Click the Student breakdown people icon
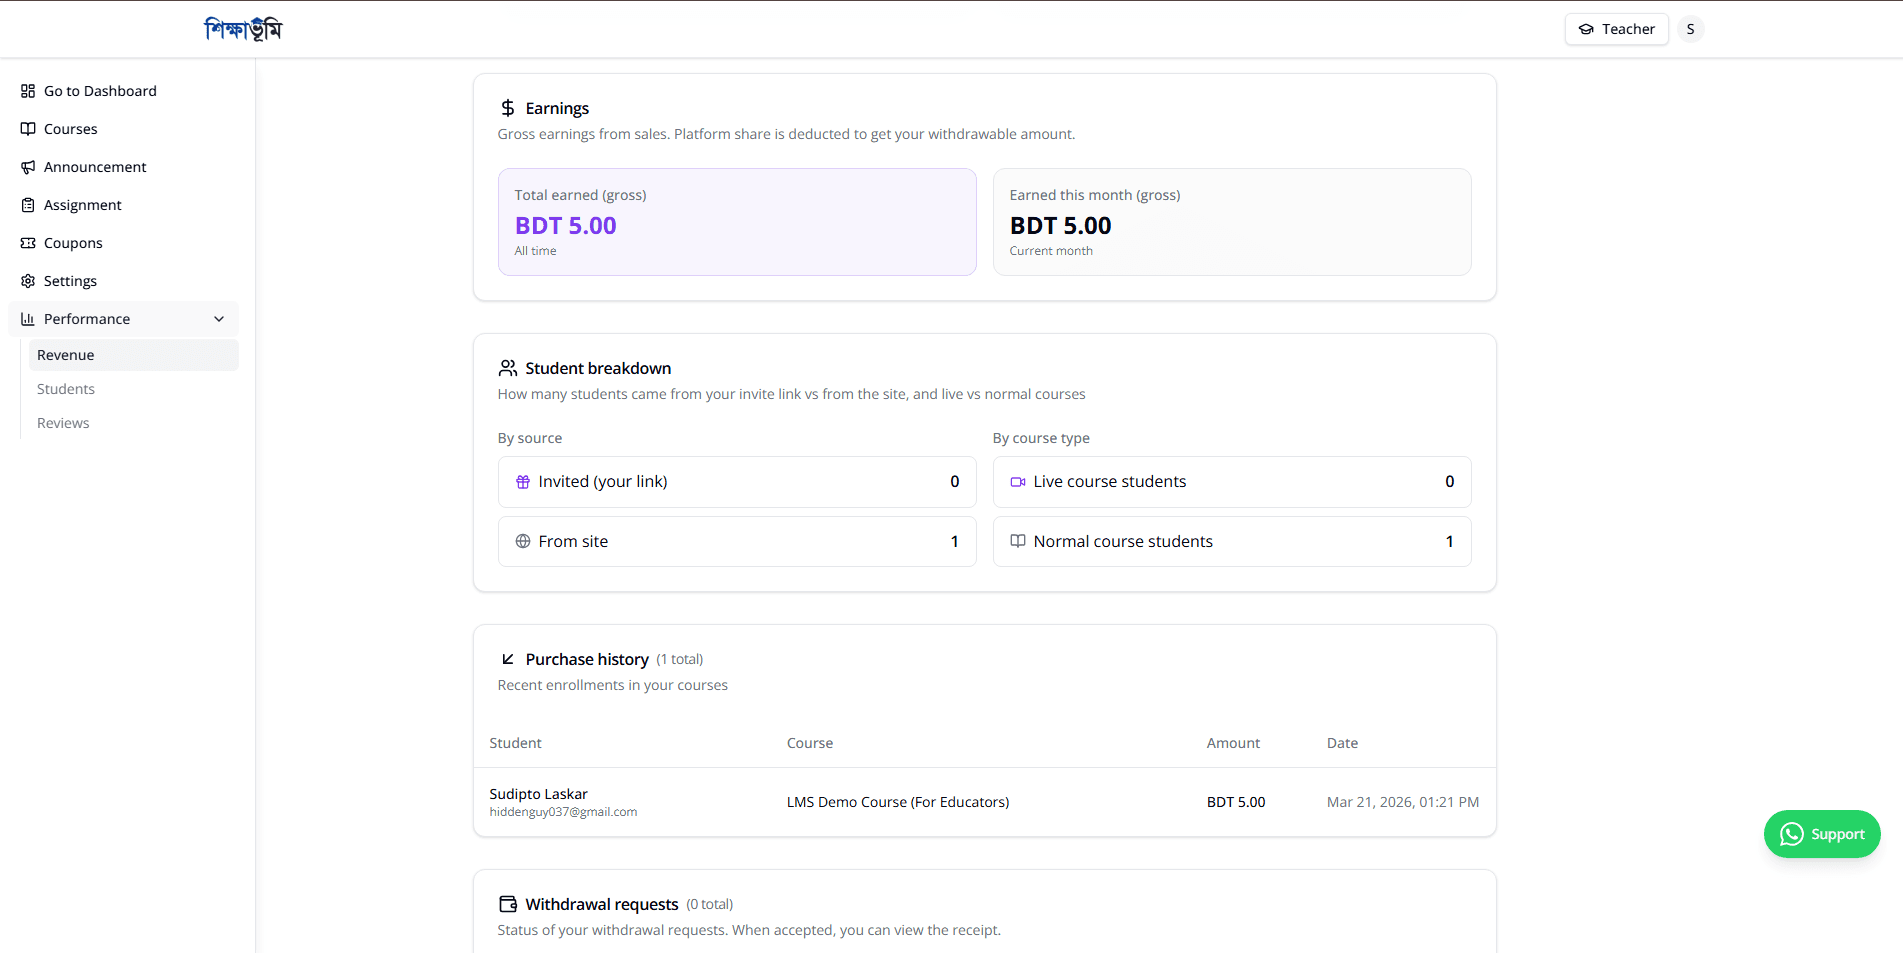This screenshot has height=953, width=1903. (x=508, y=368)
